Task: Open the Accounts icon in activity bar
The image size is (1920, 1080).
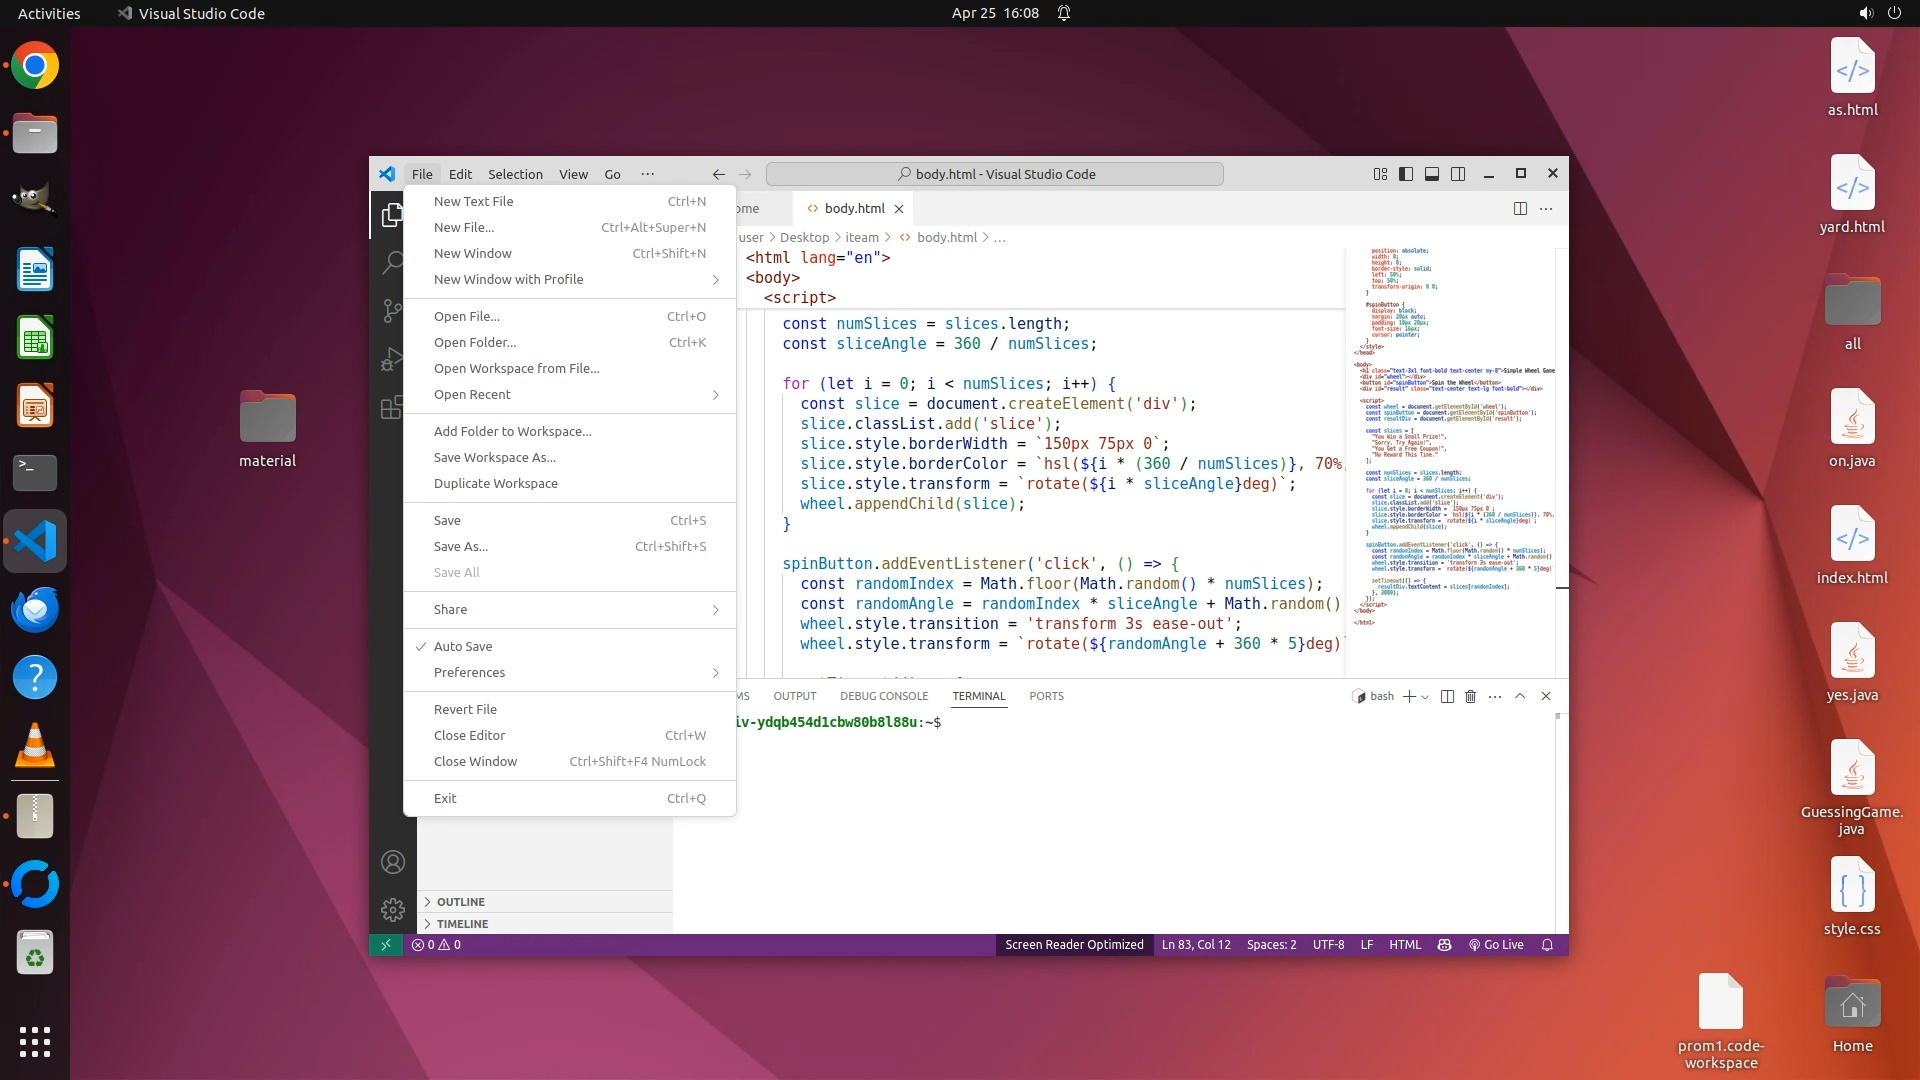Action: click(x=392, y=862)
